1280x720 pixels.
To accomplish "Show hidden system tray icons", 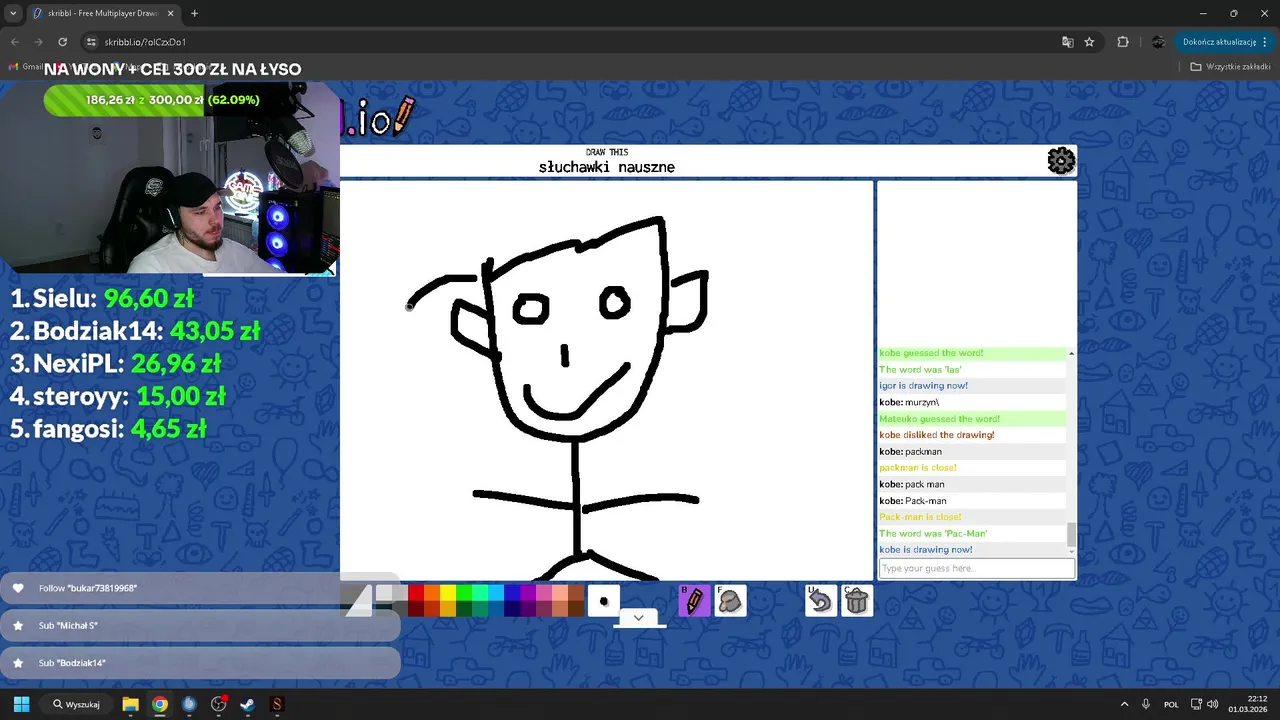I will point(1124,704).
